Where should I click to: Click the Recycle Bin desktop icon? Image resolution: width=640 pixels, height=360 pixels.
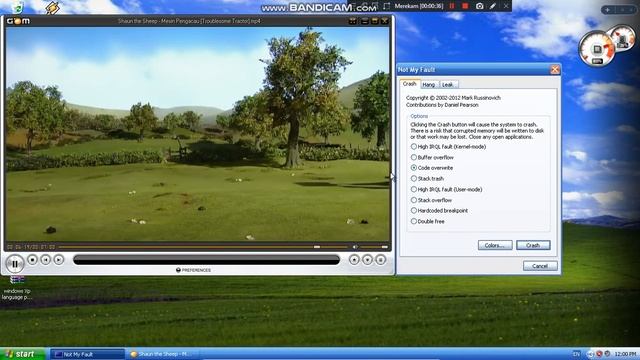pyautogui.click(x=17, y=6)
